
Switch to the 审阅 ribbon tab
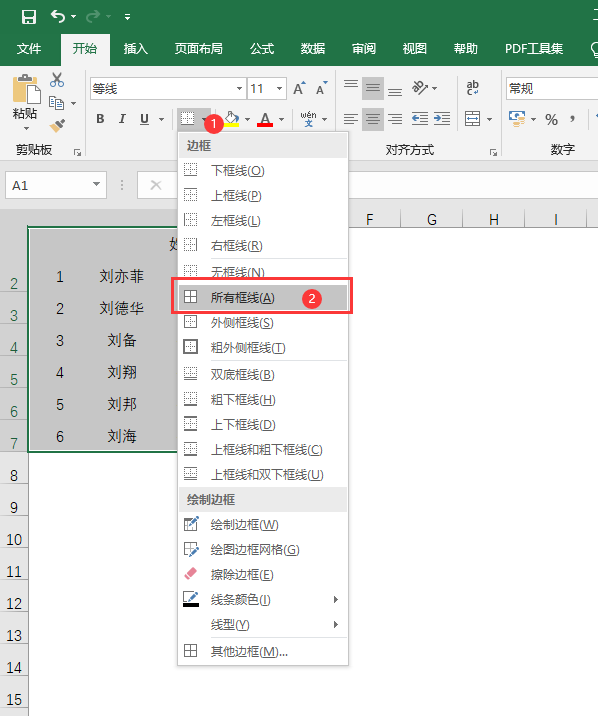[364, 48]
